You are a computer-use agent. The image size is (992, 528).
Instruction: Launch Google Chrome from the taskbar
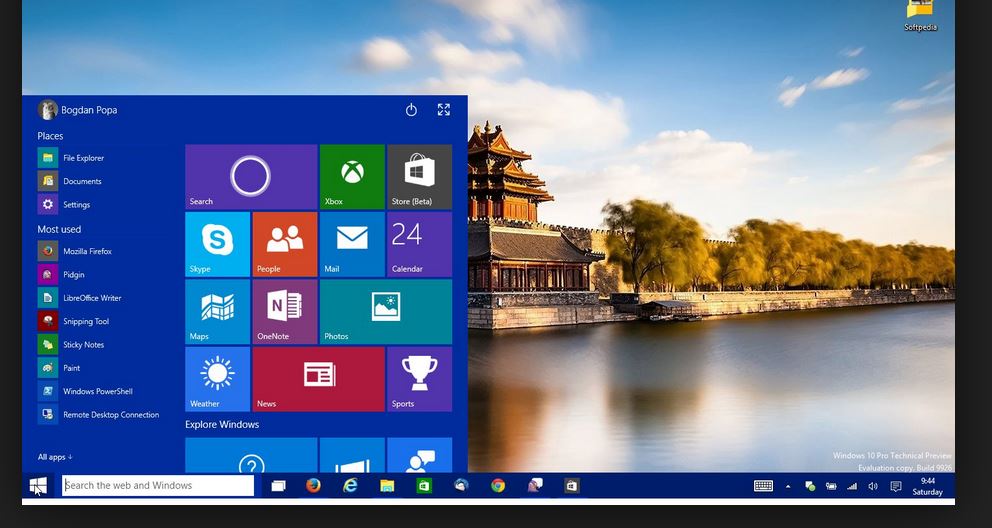498,485
